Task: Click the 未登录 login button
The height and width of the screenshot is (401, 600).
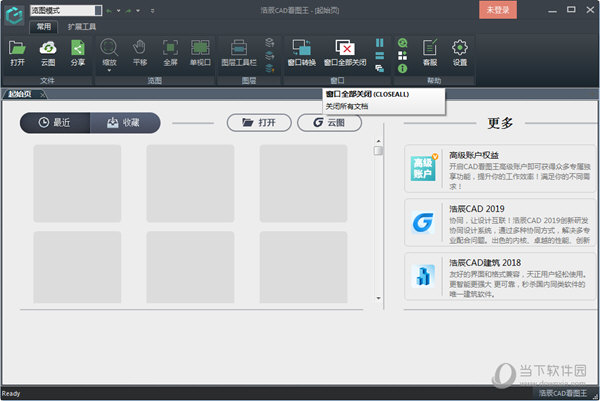Action: tap(497, 10)
